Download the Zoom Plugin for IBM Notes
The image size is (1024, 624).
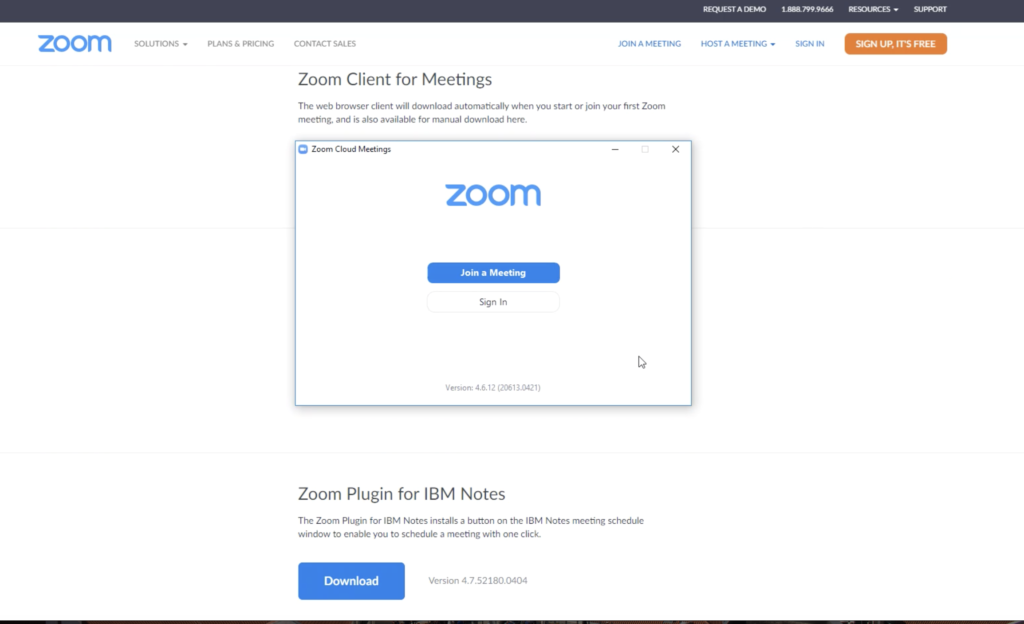(x=351, y=581)
